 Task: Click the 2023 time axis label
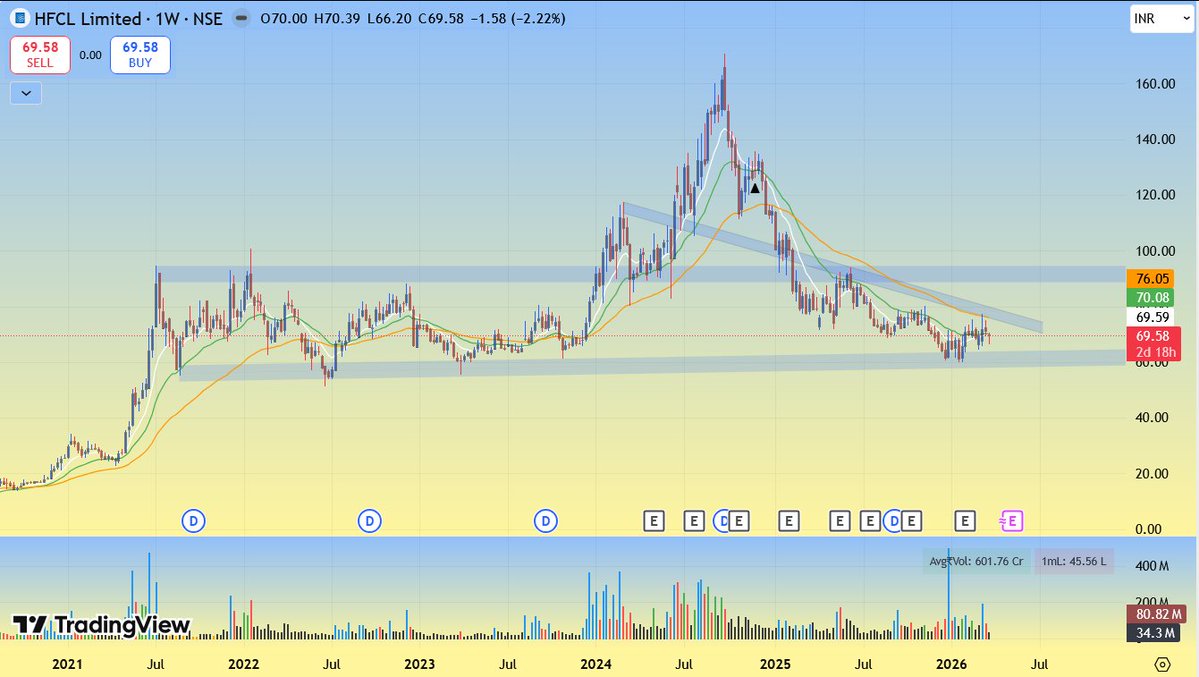point(420,664)
